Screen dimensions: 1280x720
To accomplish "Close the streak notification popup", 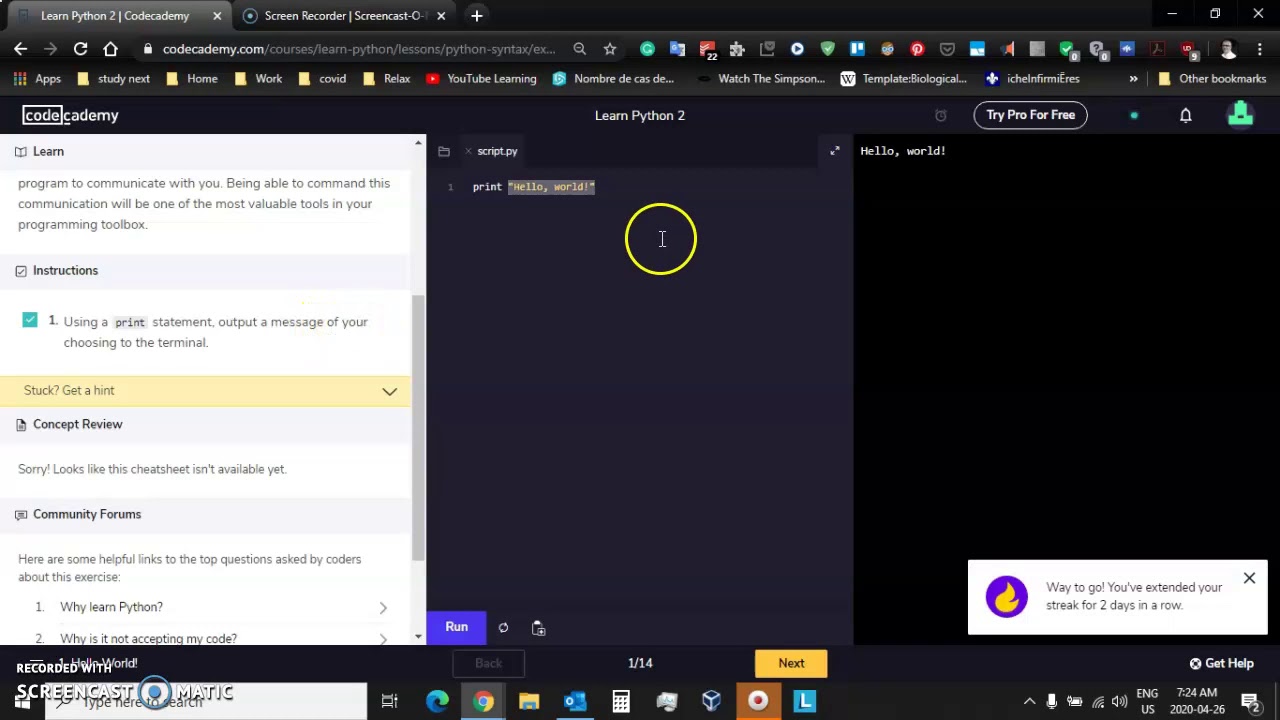I will [x=1249, y=578].
